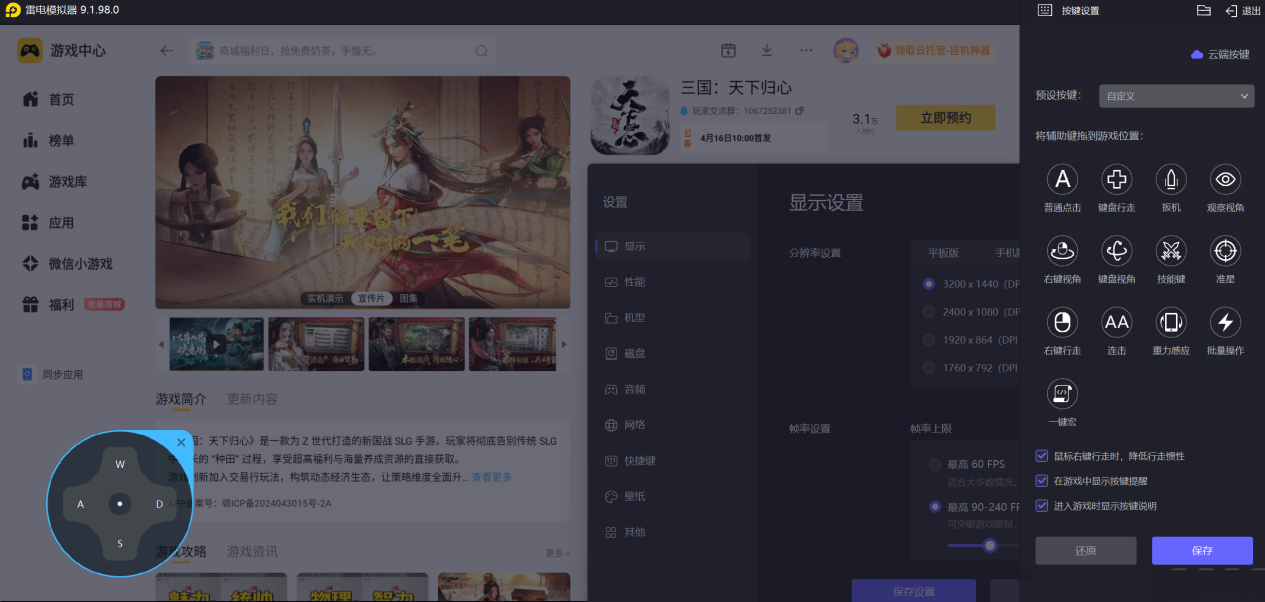
Task: Click the frame rate slider handle
Action: tap(990, 545)
